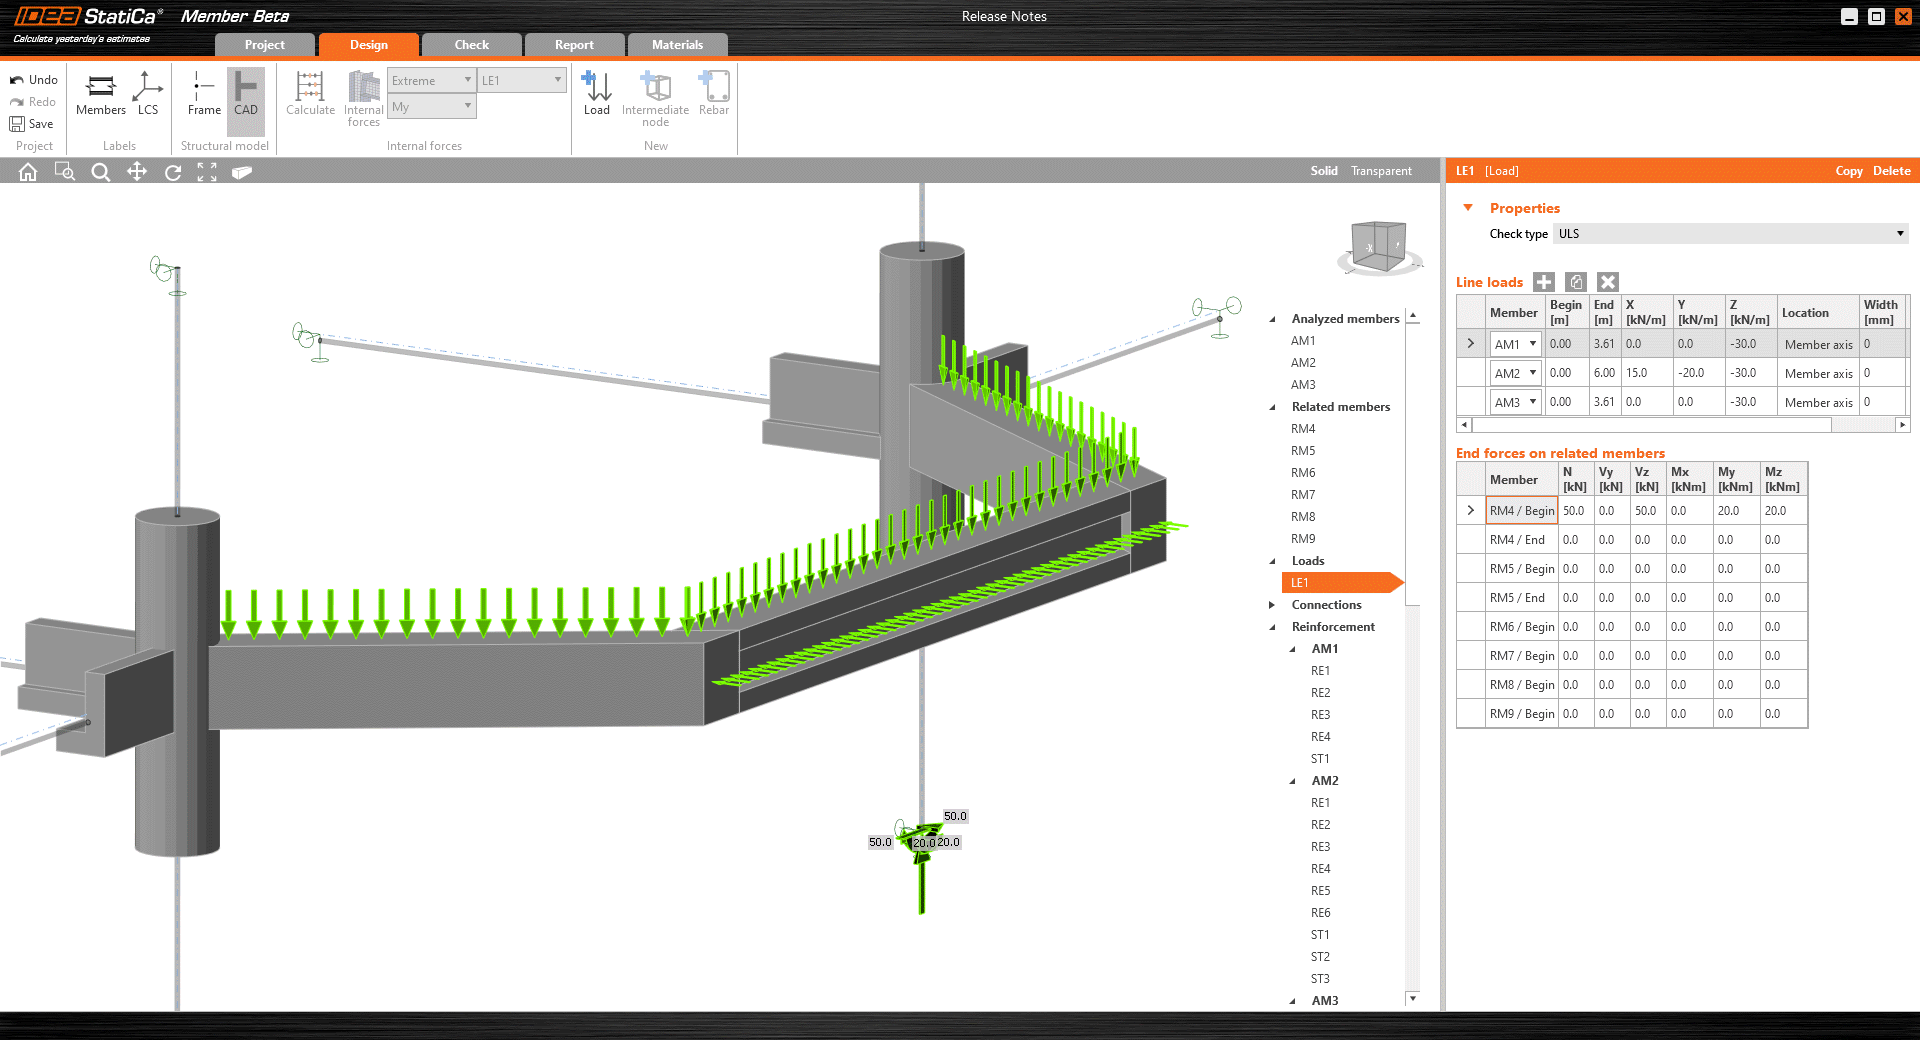The image size is (1920, 1040).
Task: Toggle LCS labels display
Action: point(148,93)
